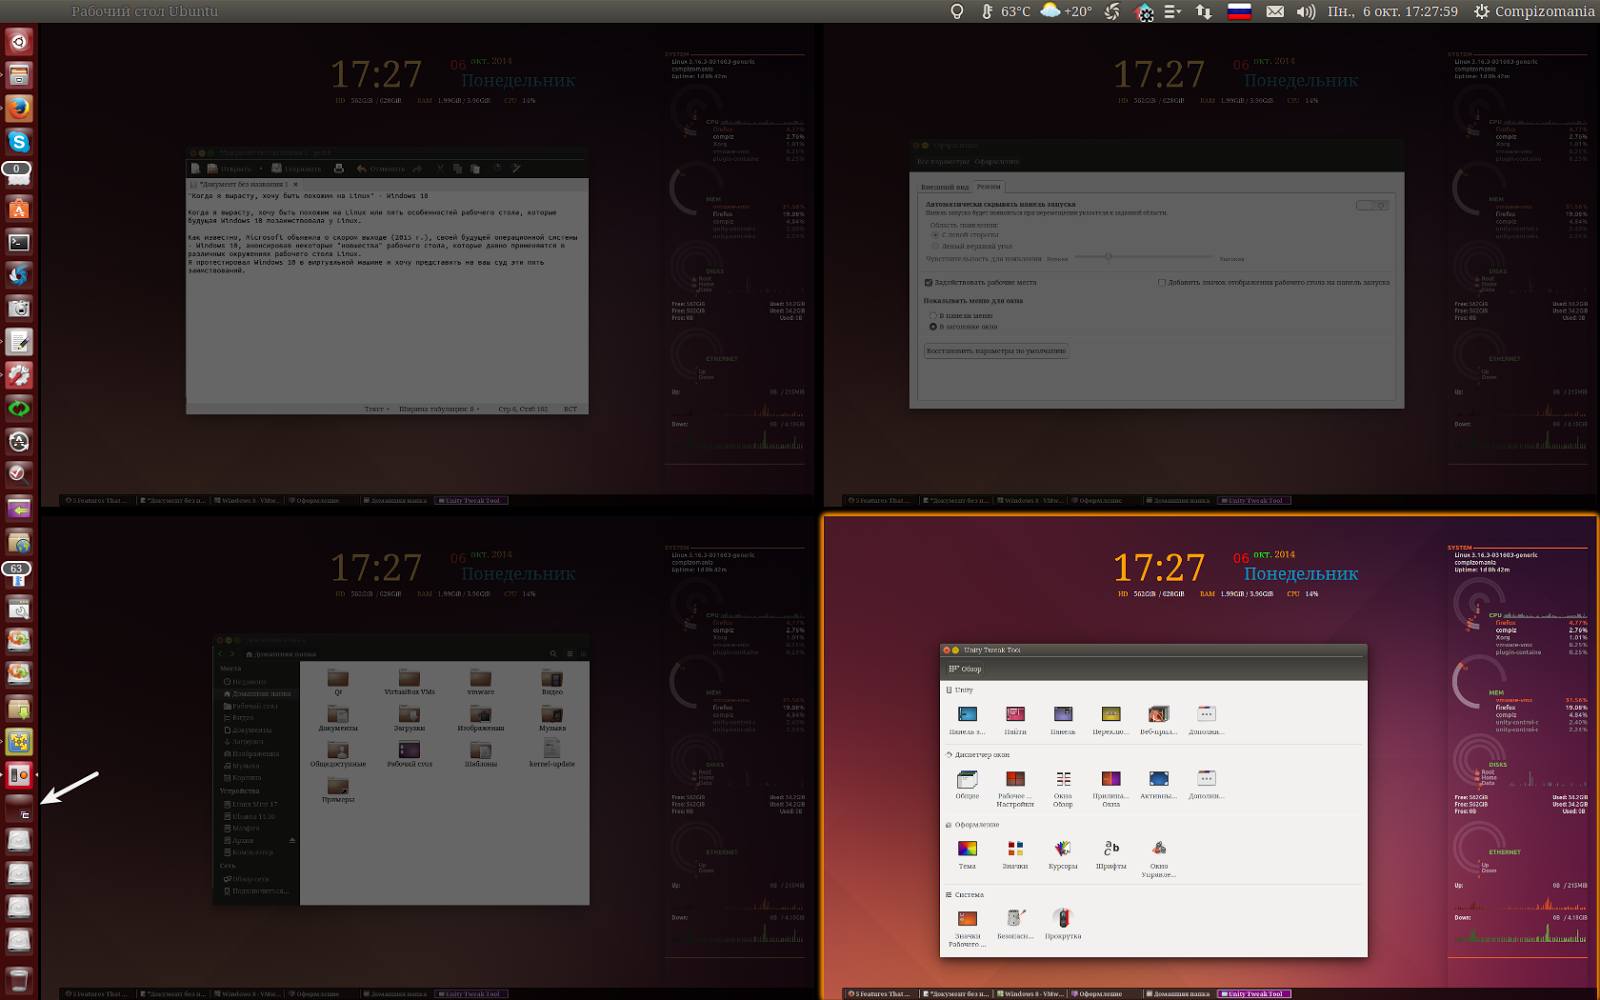1600x1000 pixels.
Task: Open the date and time indicator menu
Action: point(1392,12)
